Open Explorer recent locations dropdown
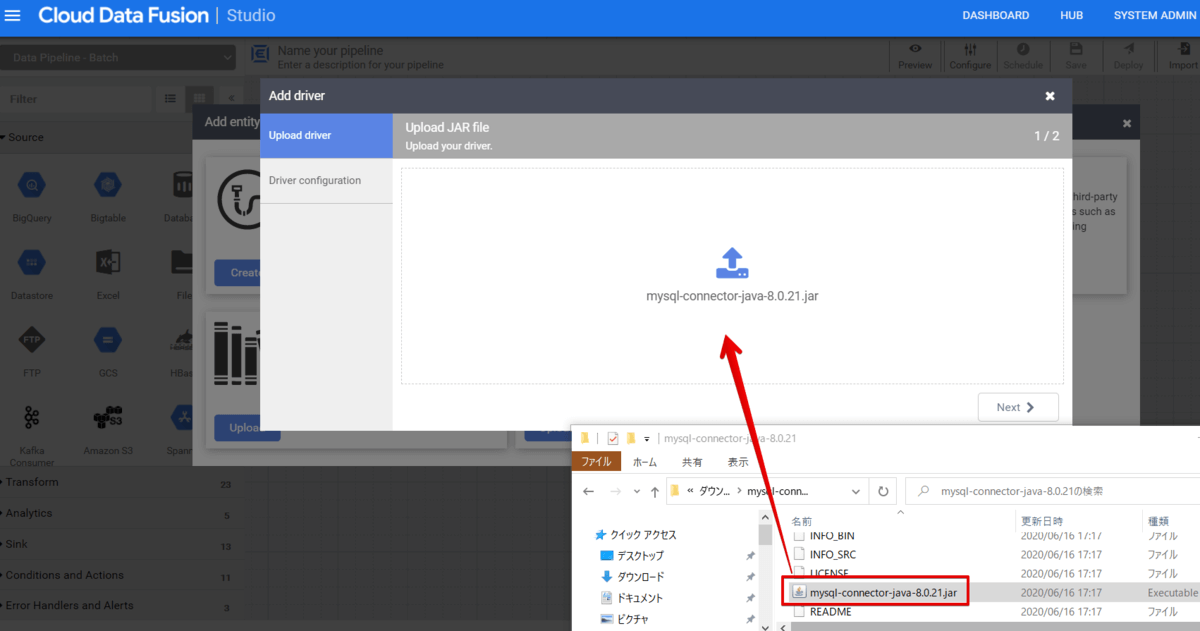Viewport: 1200px width, 631px height. click(637, 491)
